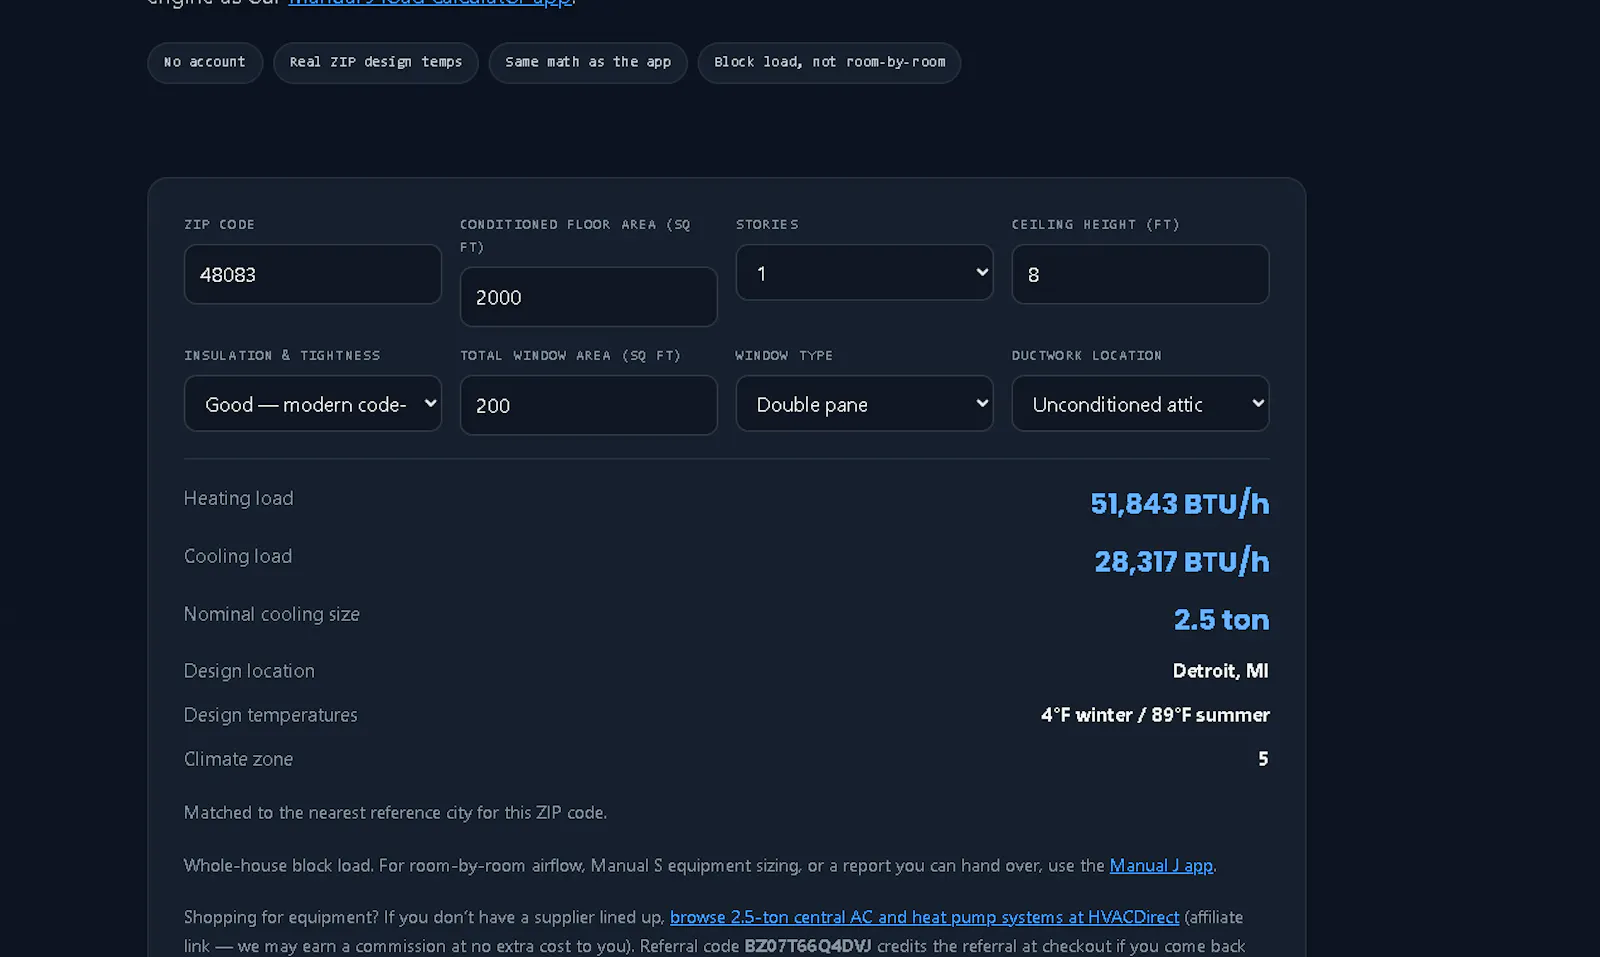
Task: Click the 'Block load, not room-by-room' badge
Action: 829,62
